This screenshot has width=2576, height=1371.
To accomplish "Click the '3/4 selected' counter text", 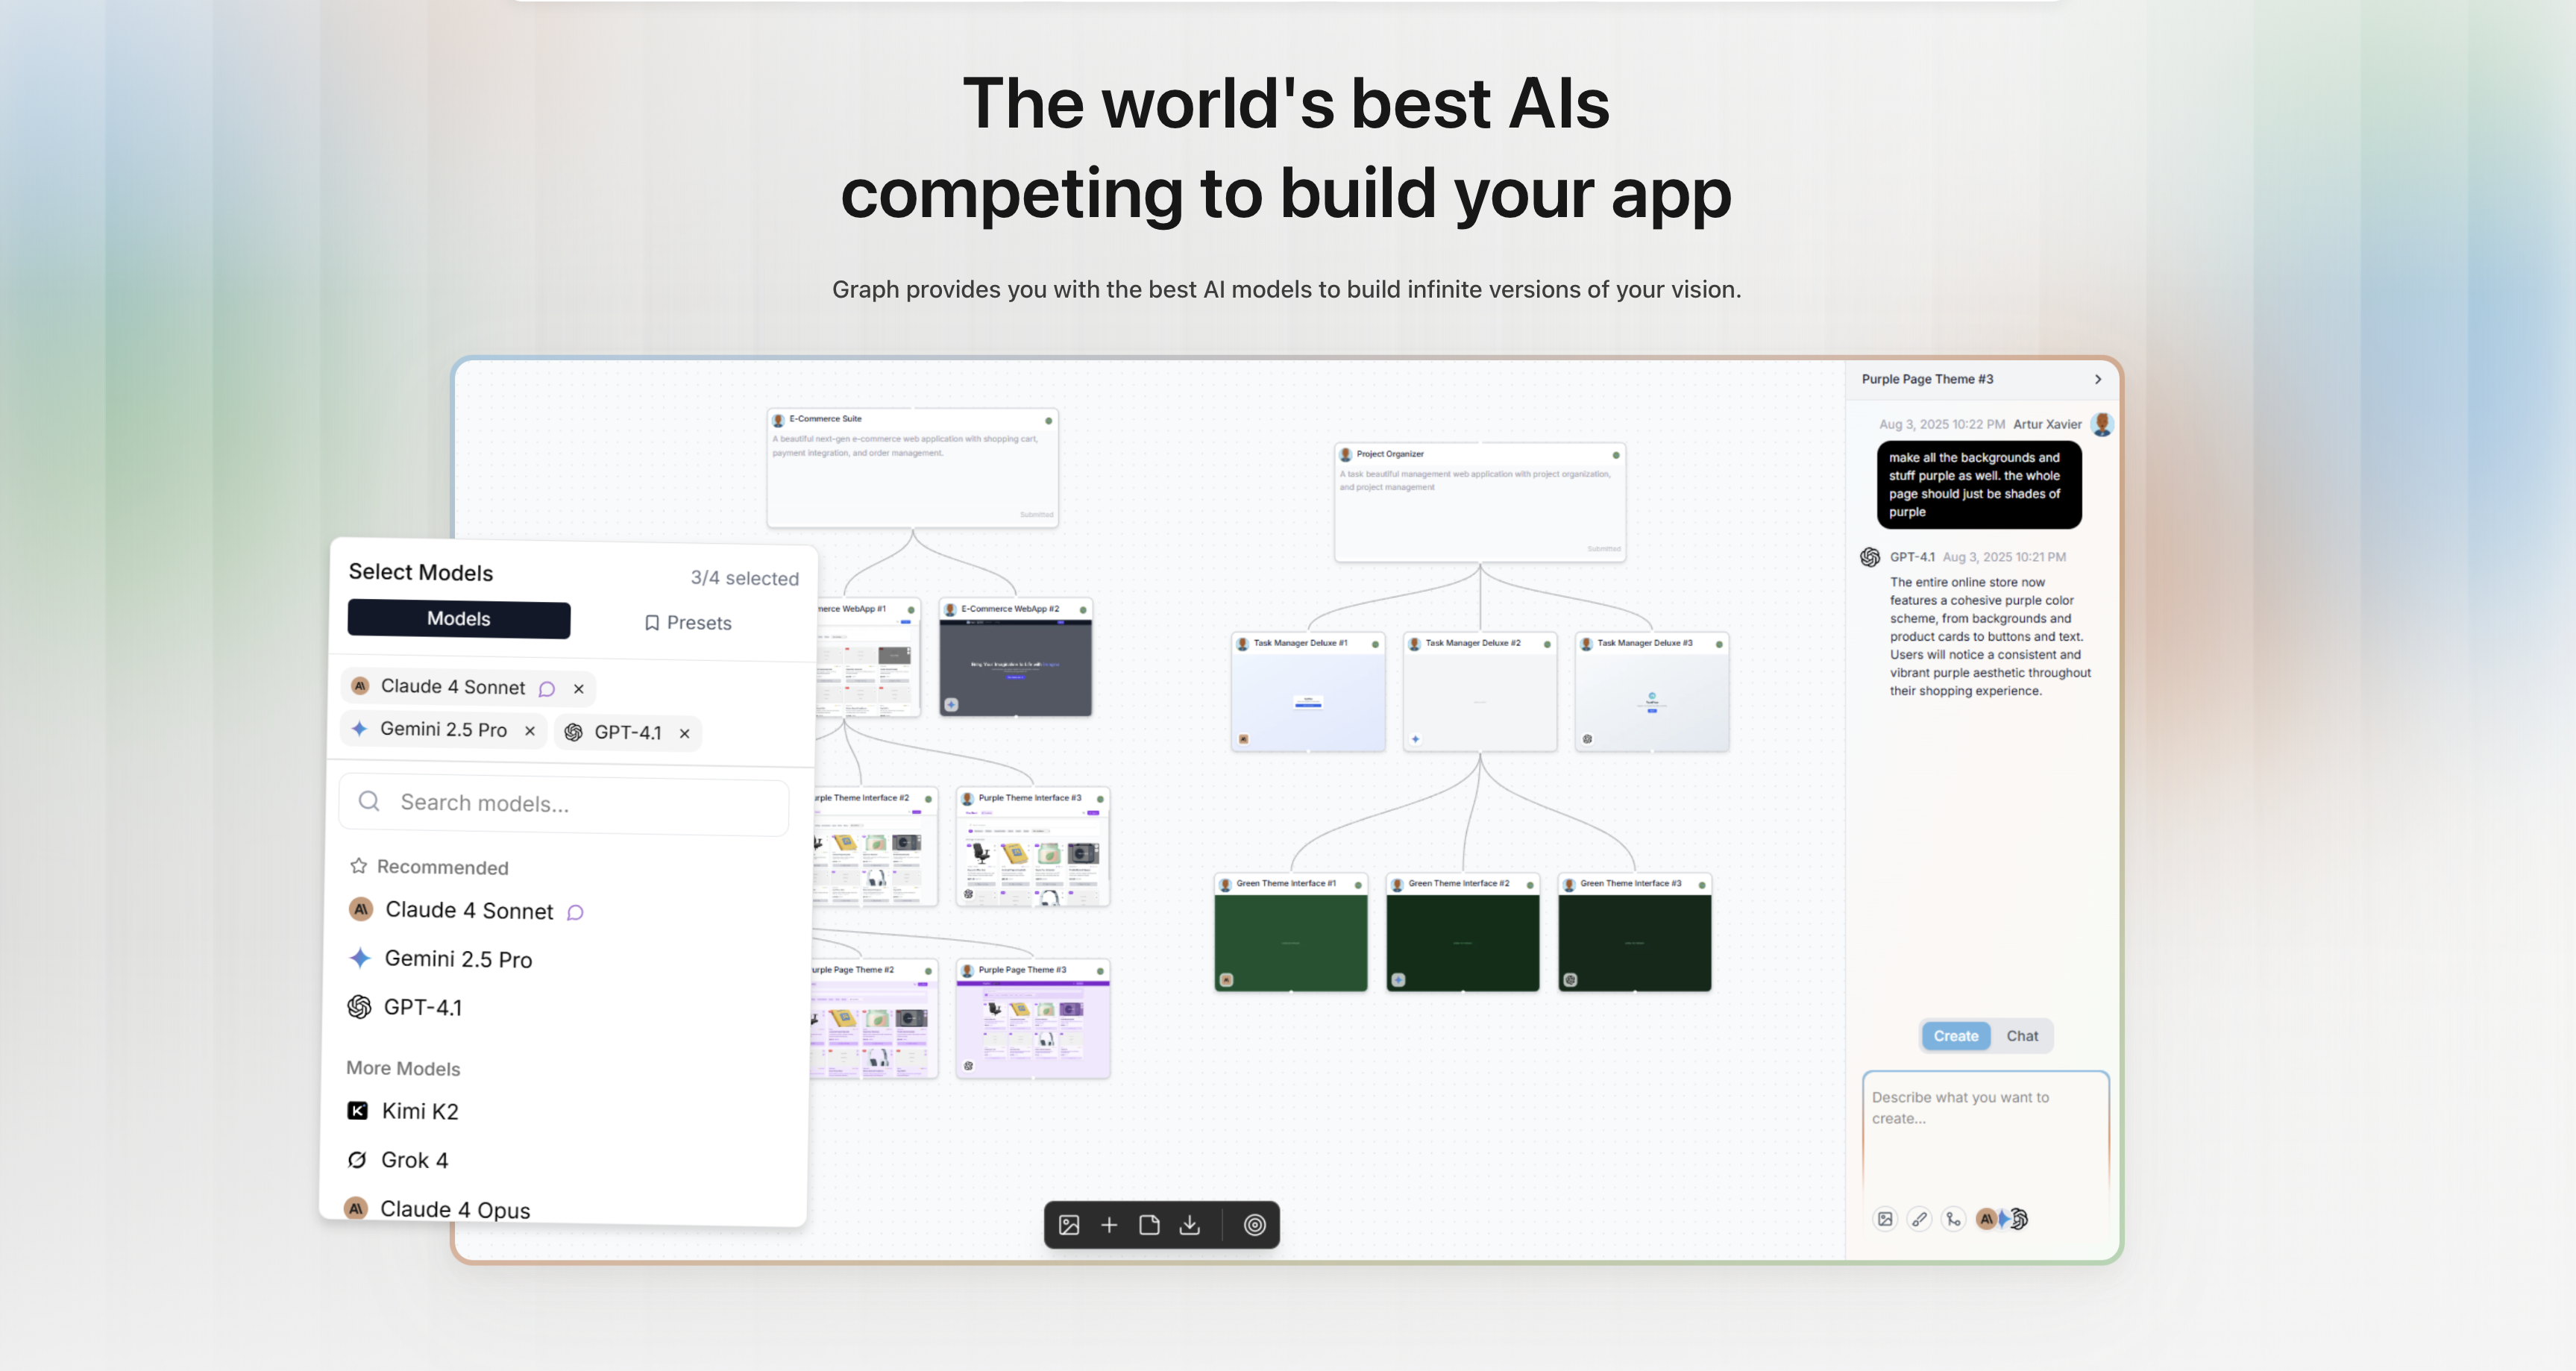I will pos(744,578).
